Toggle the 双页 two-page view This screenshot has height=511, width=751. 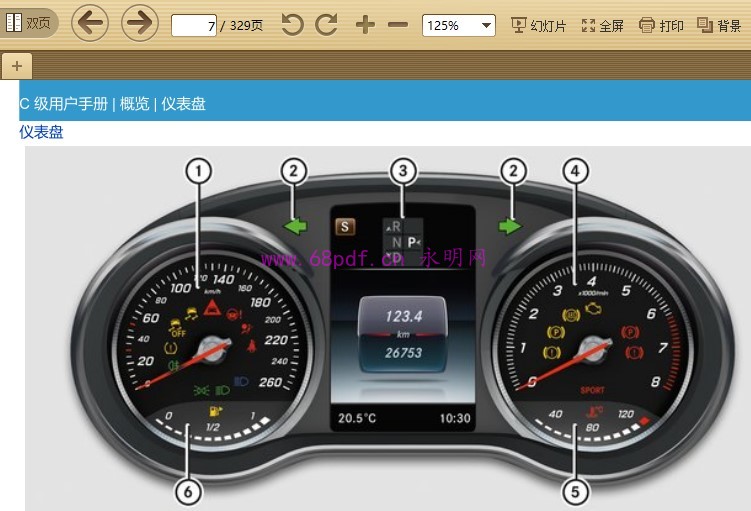click(30, 24)
